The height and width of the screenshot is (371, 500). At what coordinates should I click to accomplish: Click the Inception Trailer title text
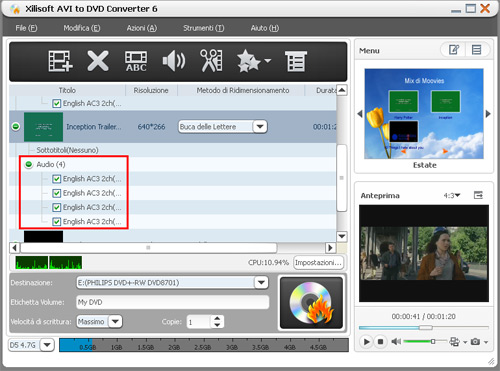tap(94, 127)
